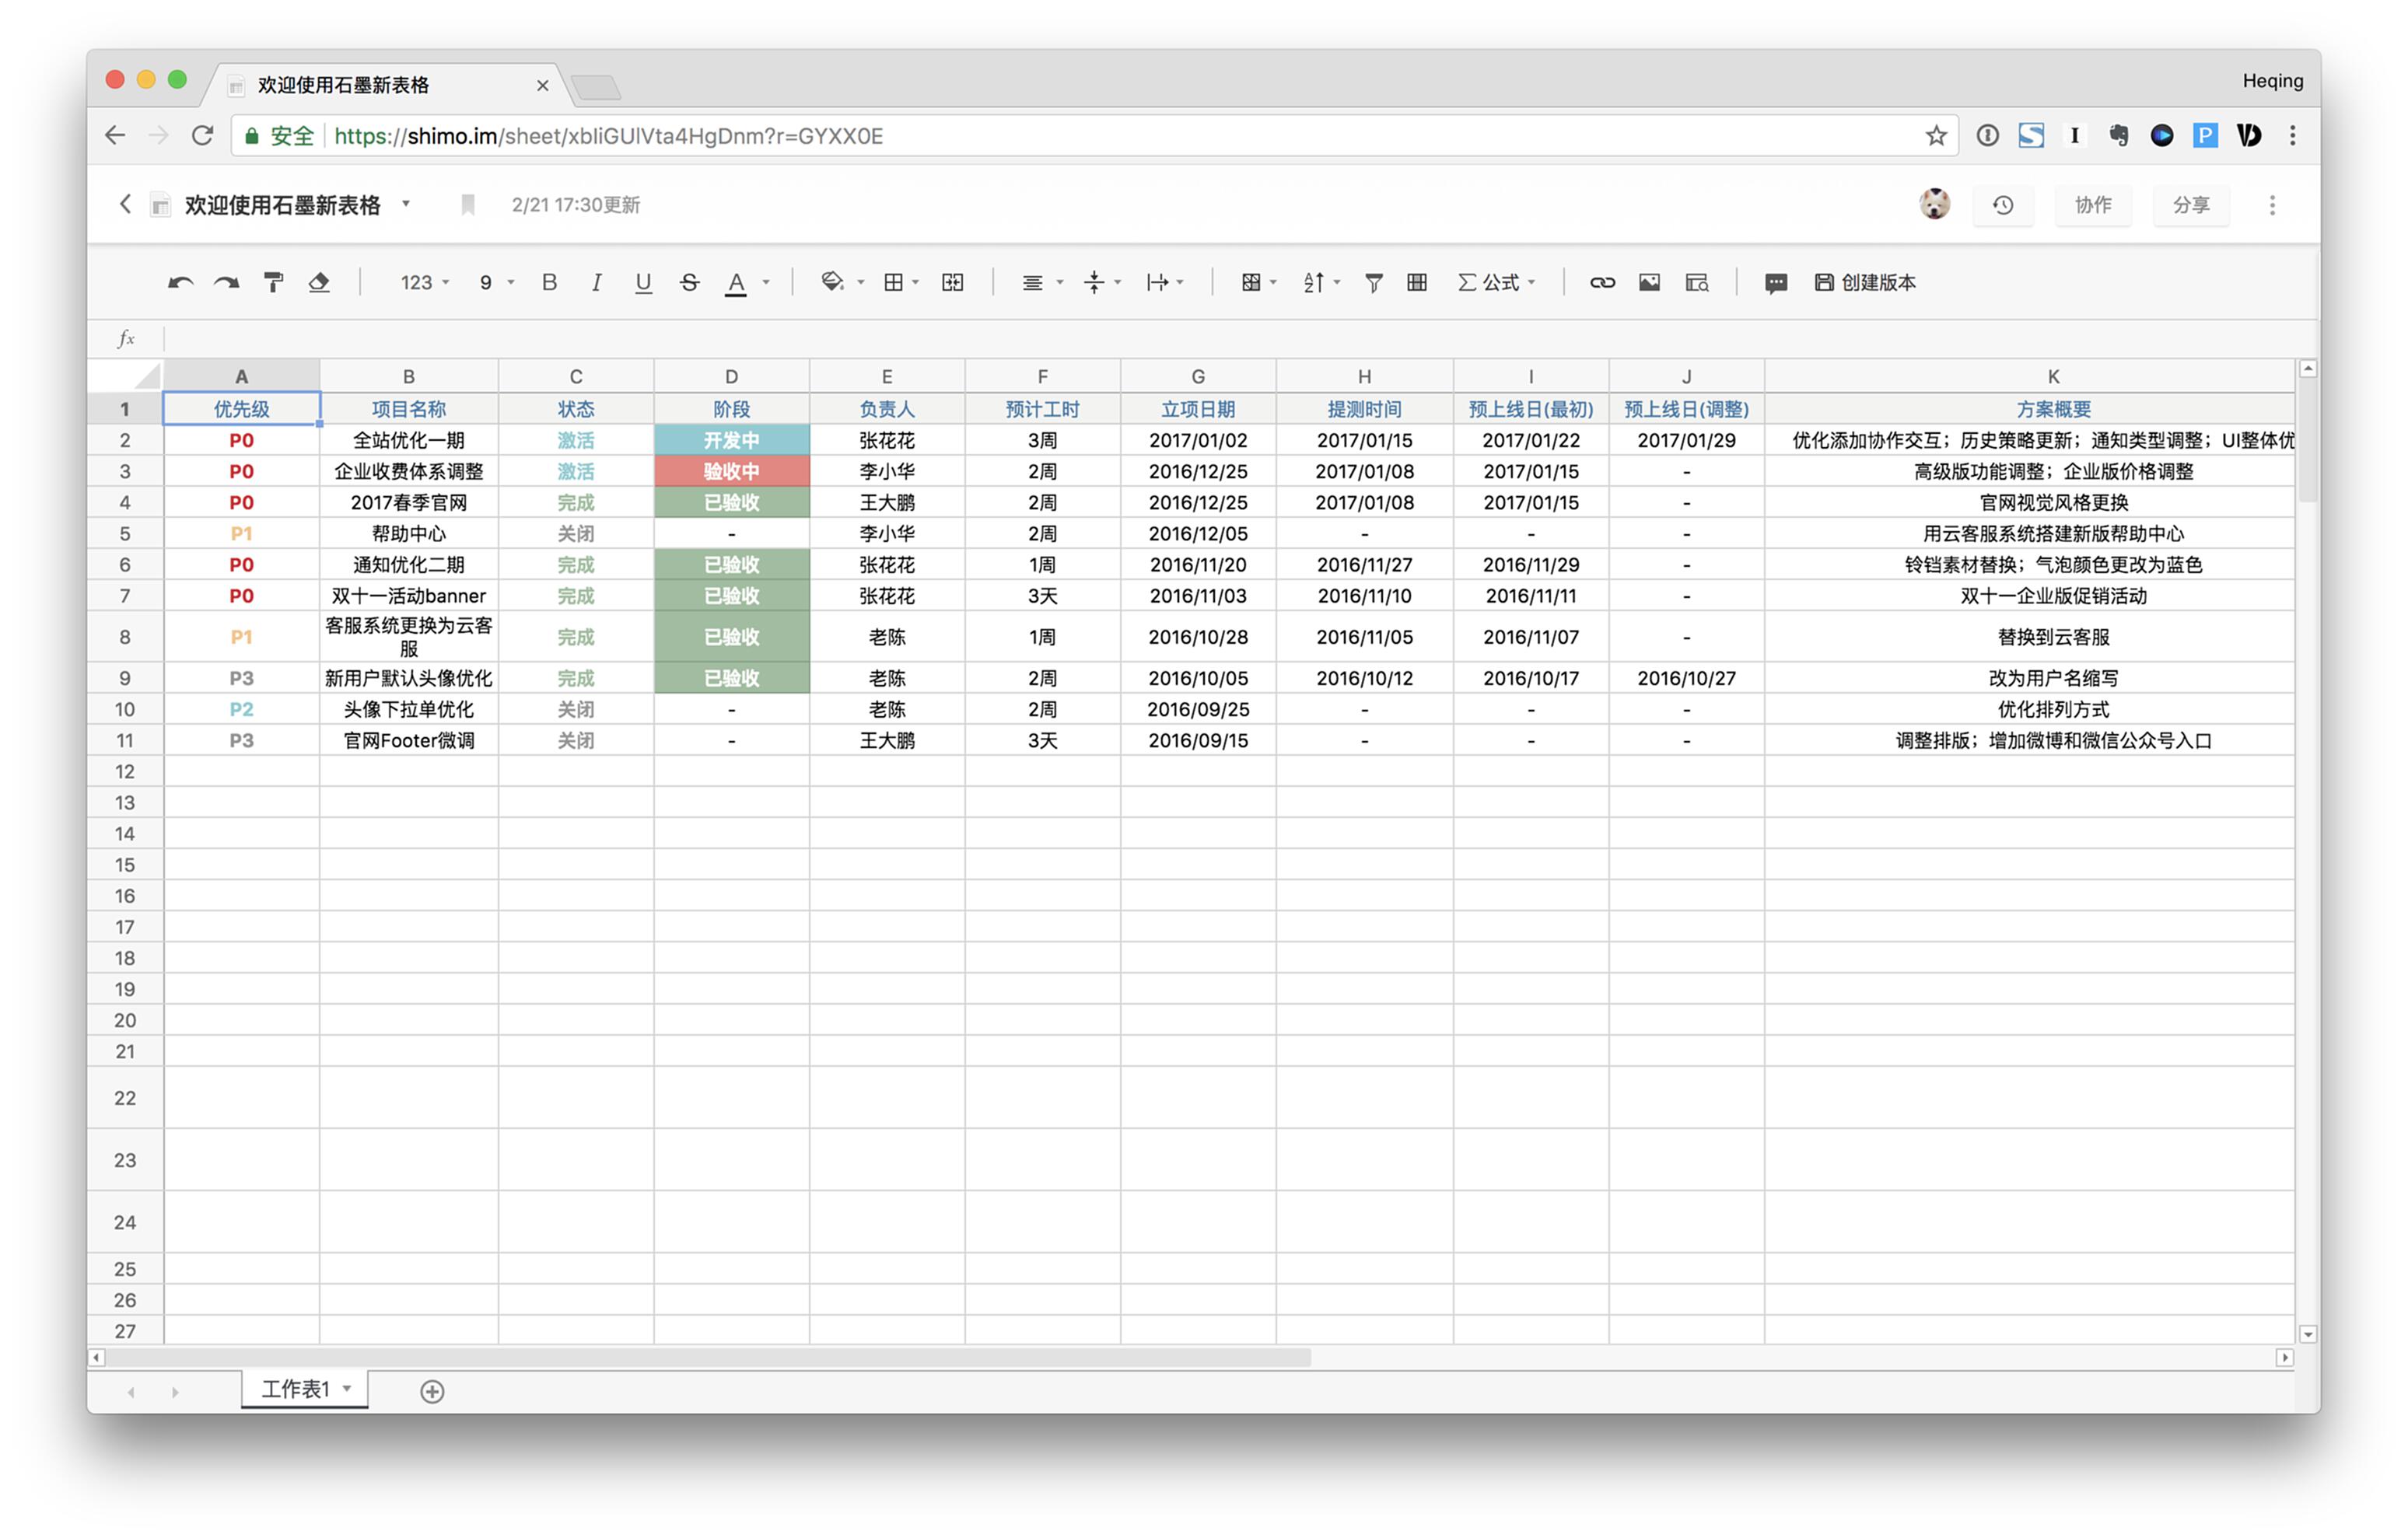This screenshot has width=2408, height=1538.
Task: Click the undo arrow icon
Action: click(180, 283)
